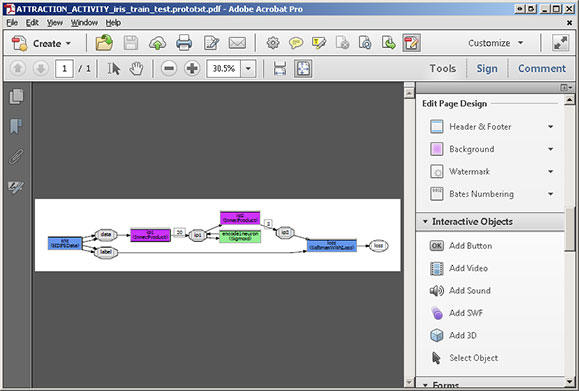Toggle read mode with expand arrows icon

(560, 43)
